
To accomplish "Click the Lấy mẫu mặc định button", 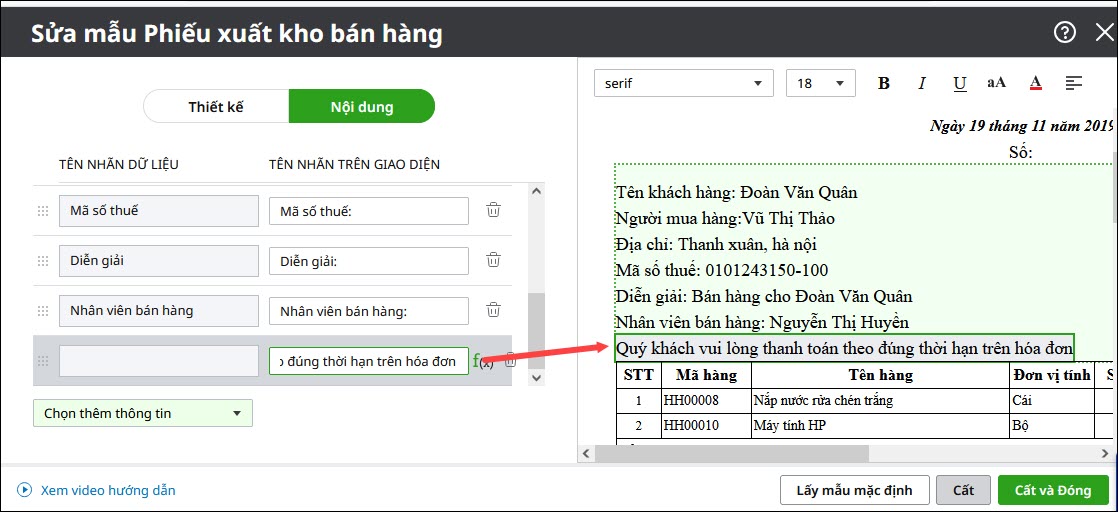I will (x=853, y=491).
